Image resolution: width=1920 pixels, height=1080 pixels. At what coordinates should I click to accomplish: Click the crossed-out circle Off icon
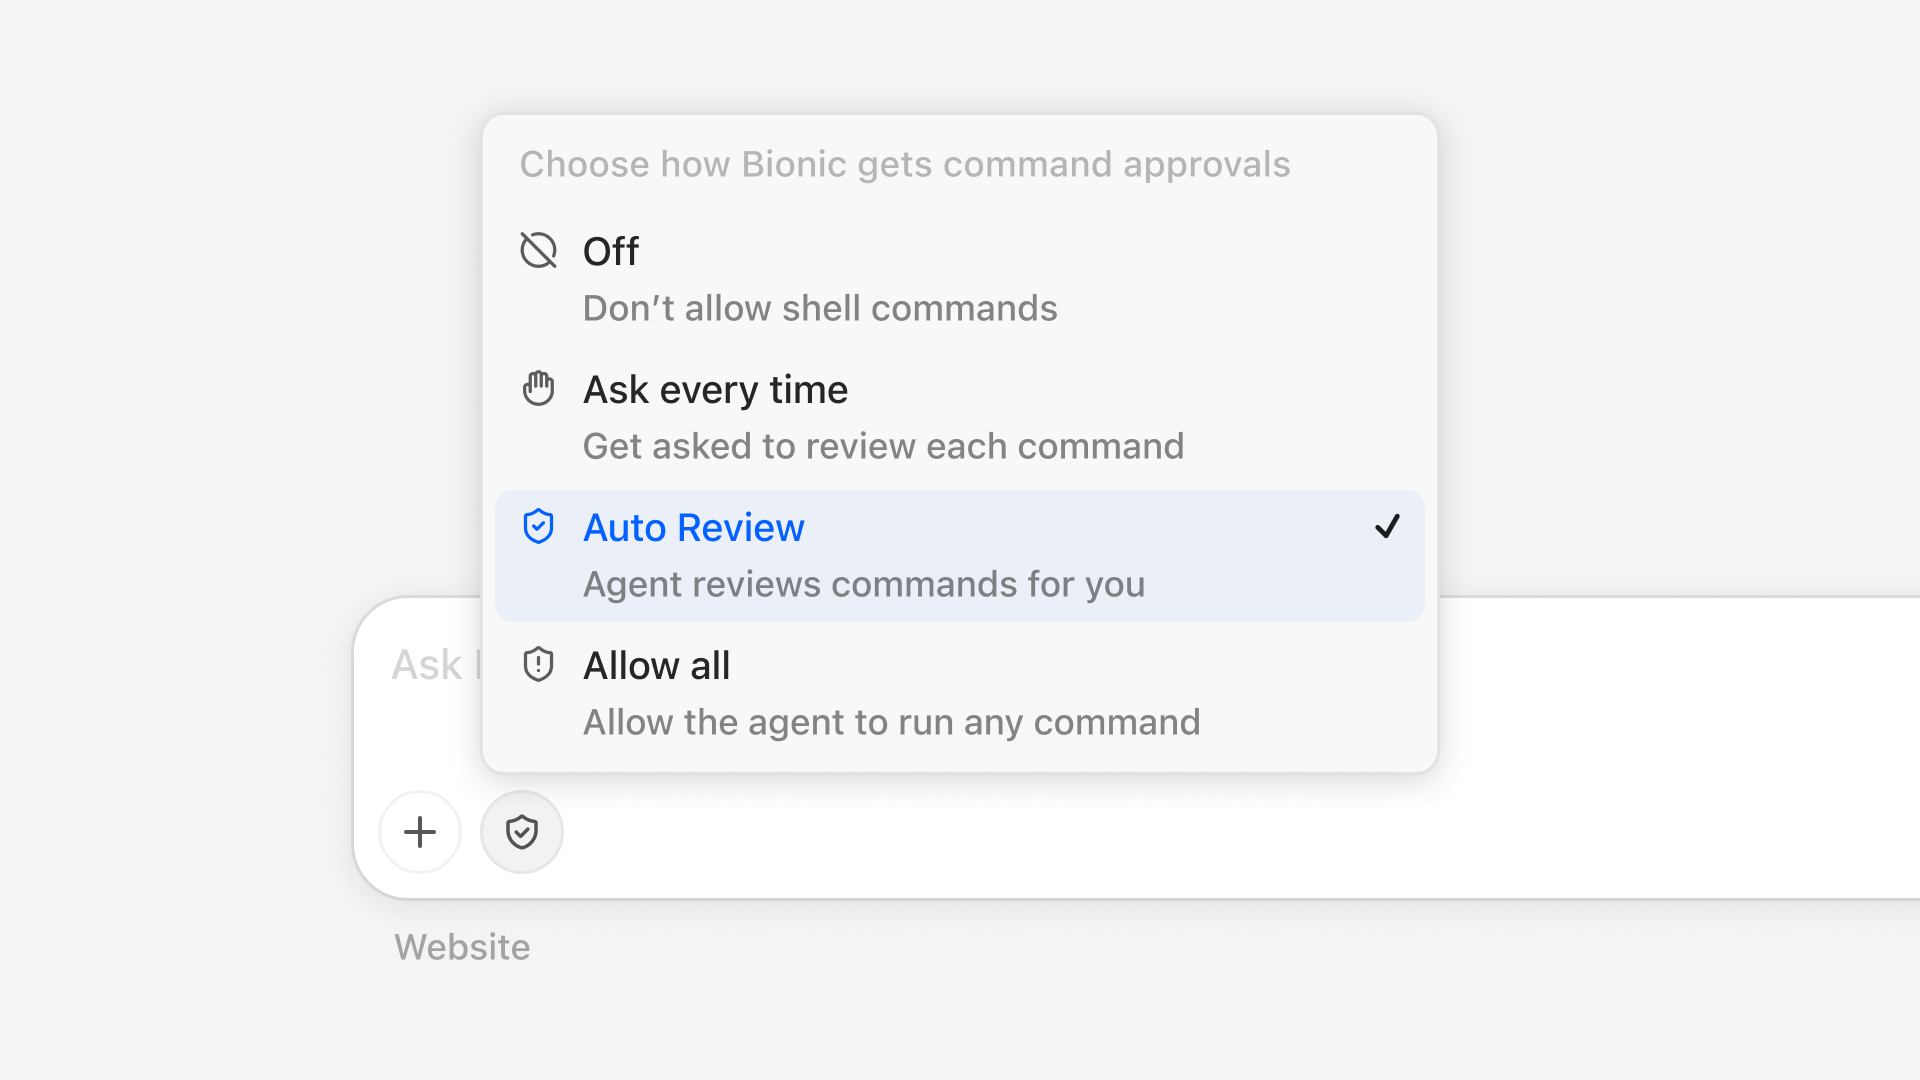[538, 250]
